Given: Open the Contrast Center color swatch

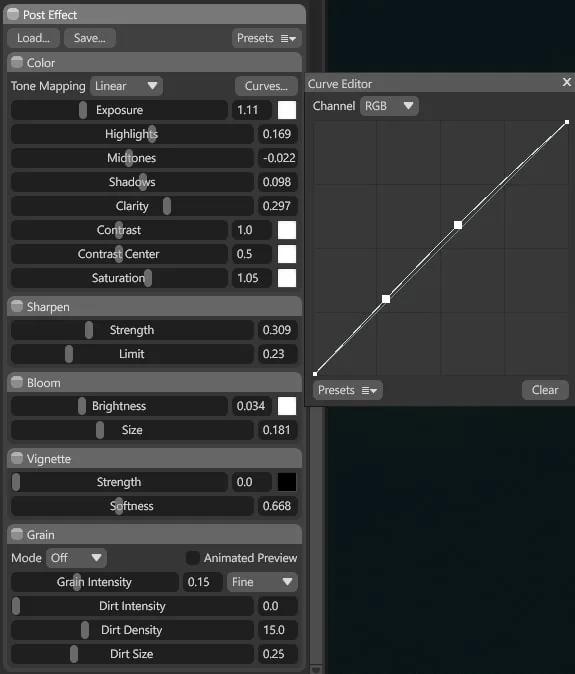Looking at the screenshot, I should pyautogui.click(x=287, y=254).
